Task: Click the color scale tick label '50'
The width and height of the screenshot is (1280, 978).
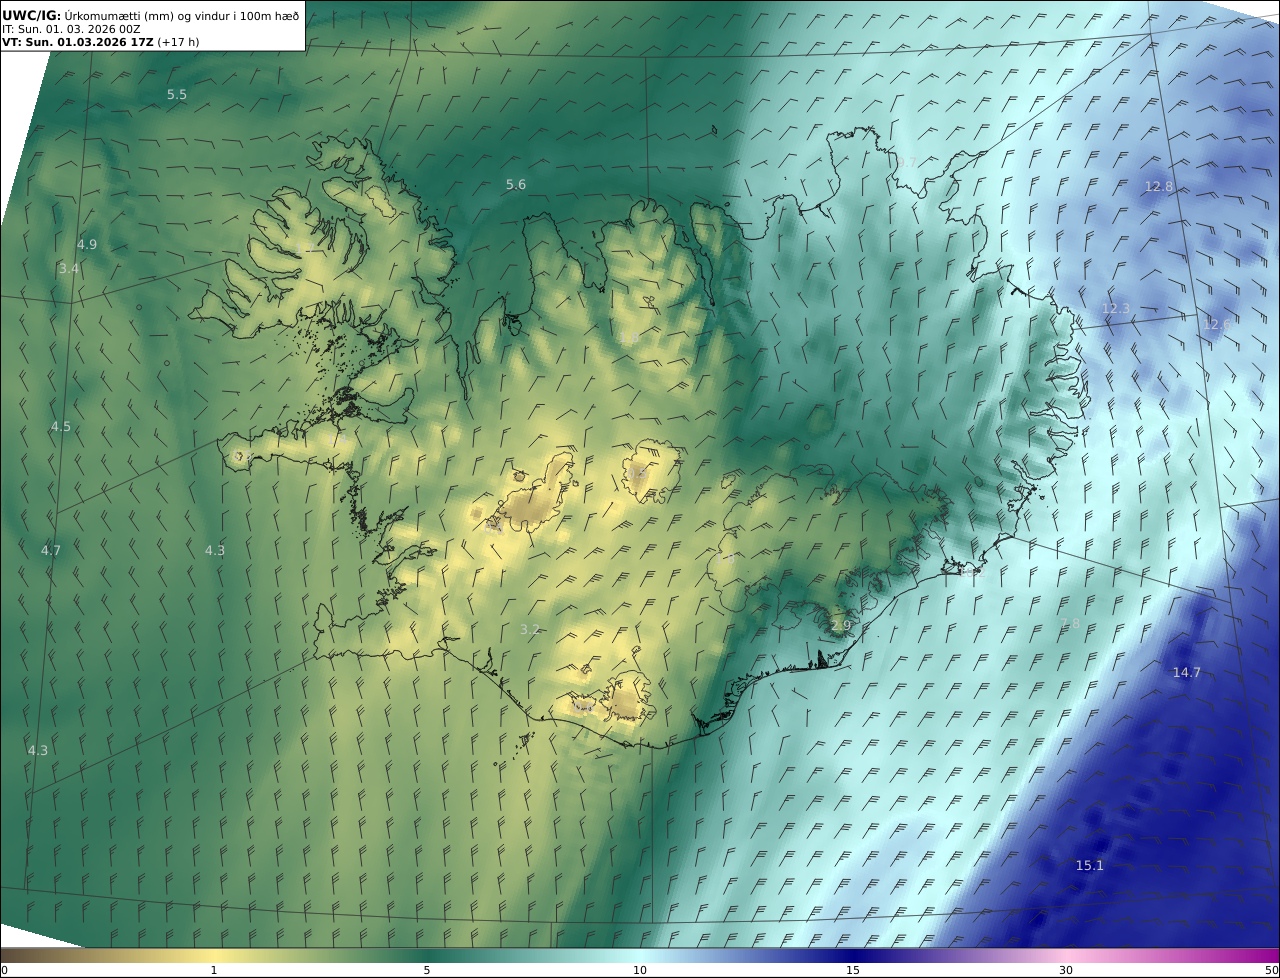Action: [1271, 970]
